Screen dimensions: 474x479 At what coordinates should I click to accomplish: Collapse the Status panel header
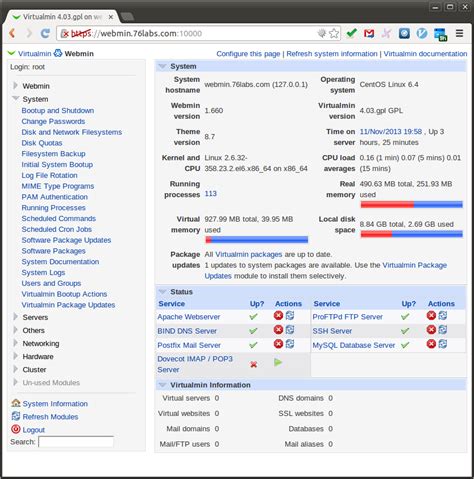click(x=162, y=292)
